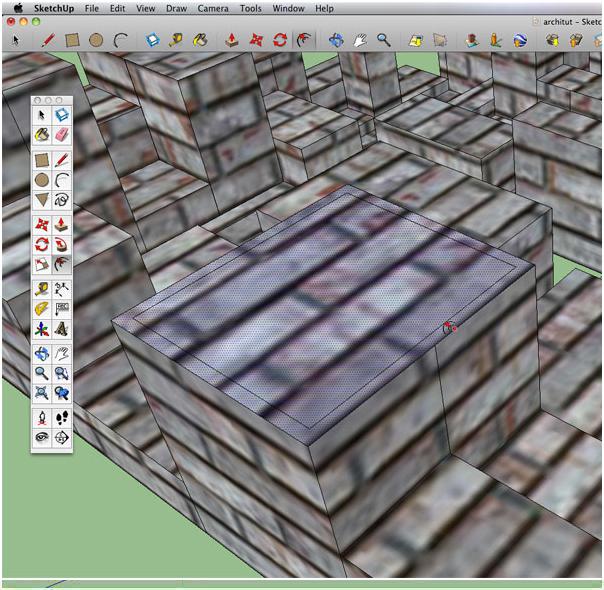Select the Eraser tool in the floating palette

(x=62, y=134)
